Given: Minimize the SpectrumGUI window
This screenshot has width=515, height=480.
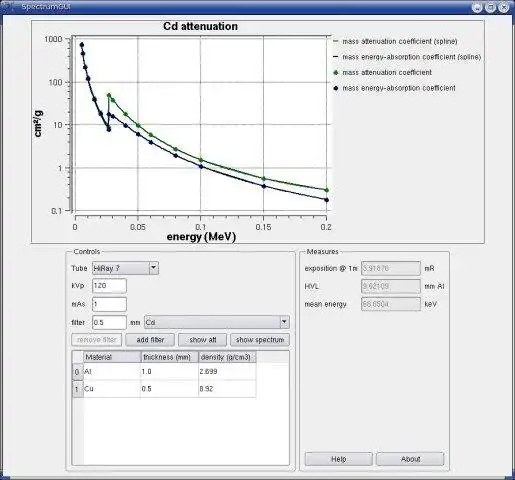Looking at the screenshot, I should [477, 7].
